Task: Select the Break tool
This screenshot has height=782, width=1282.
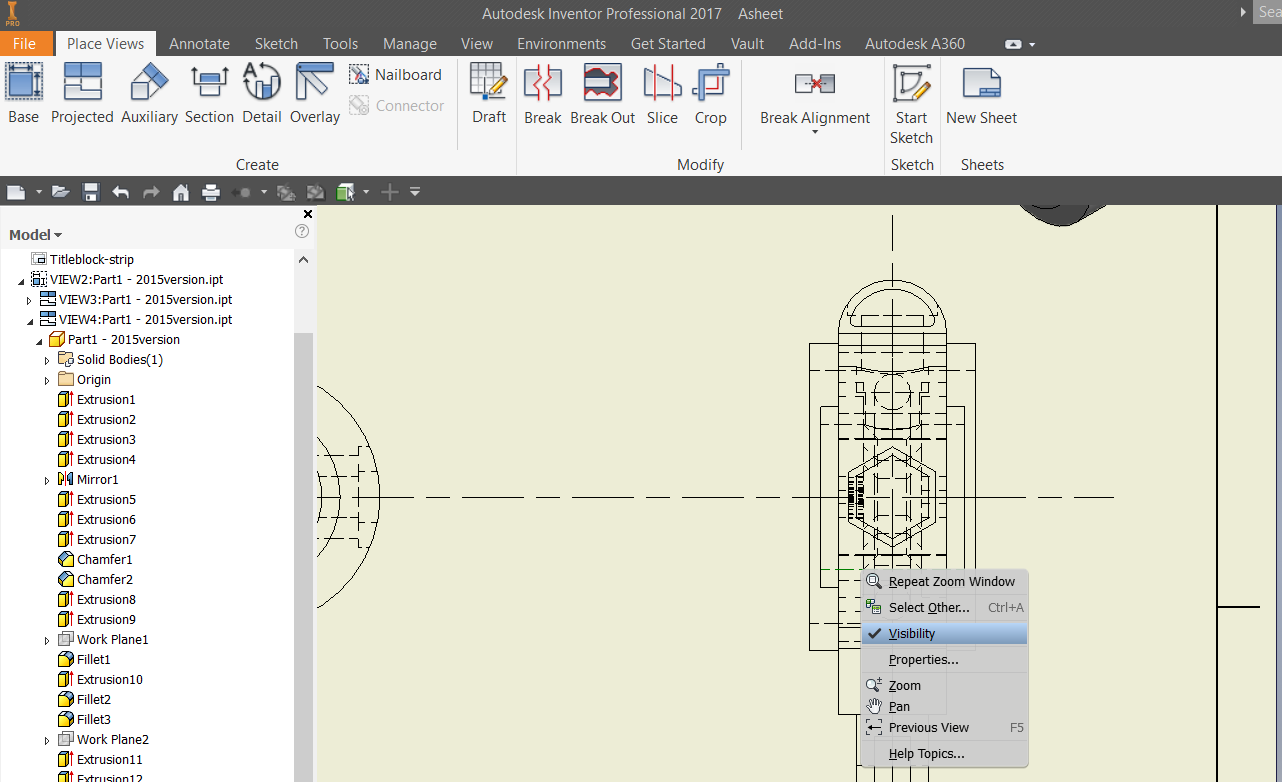Action: pyautogui.click(x=543, y=94)
